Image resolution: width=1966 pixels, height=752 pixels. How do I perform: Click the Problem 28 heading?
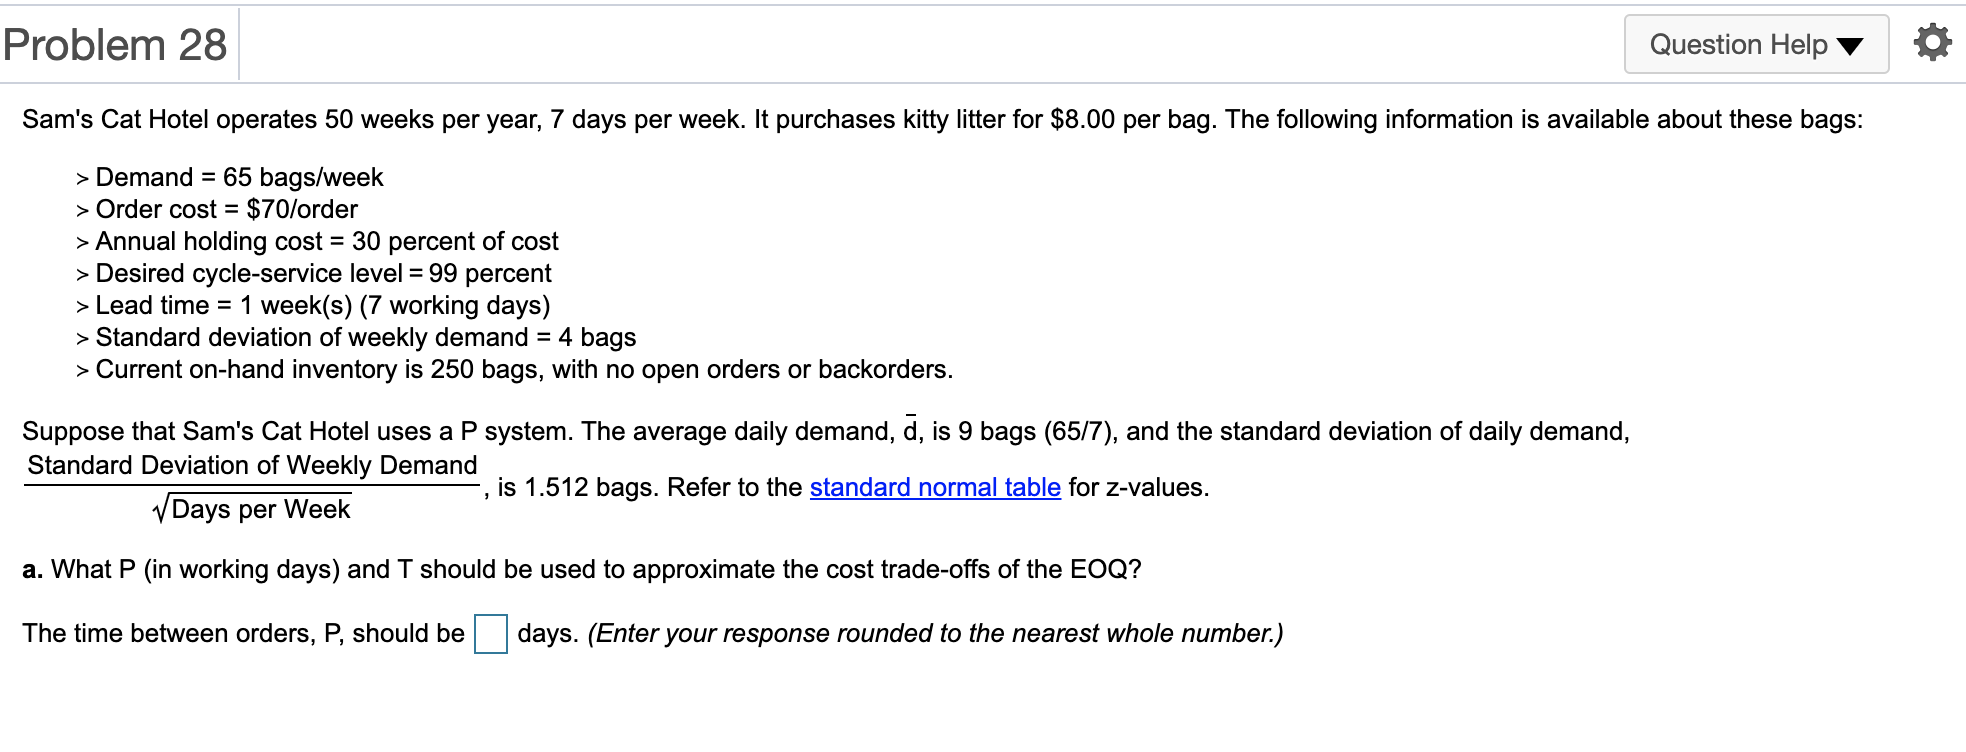[115, 45]
